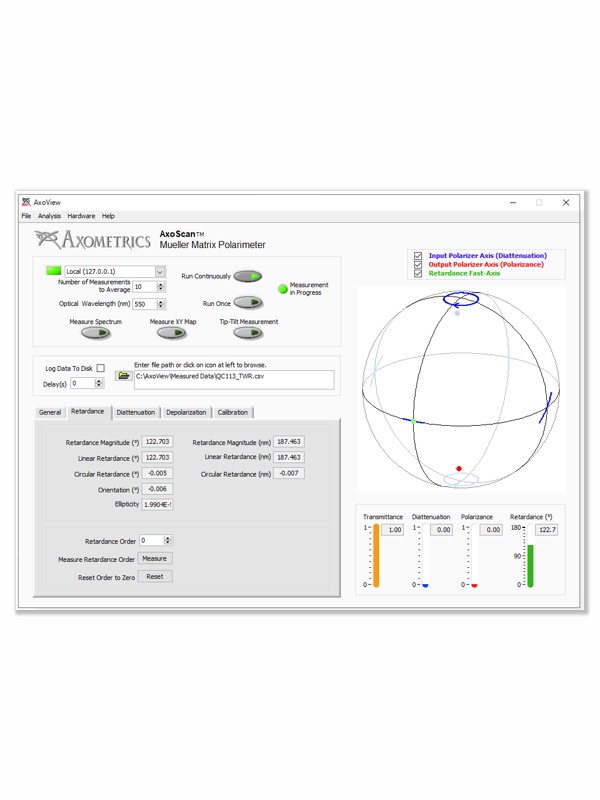Click the Retardance Order stepper arrows
Image resolution: width=600 pixels, height=800 pixels.
point(167,541)
